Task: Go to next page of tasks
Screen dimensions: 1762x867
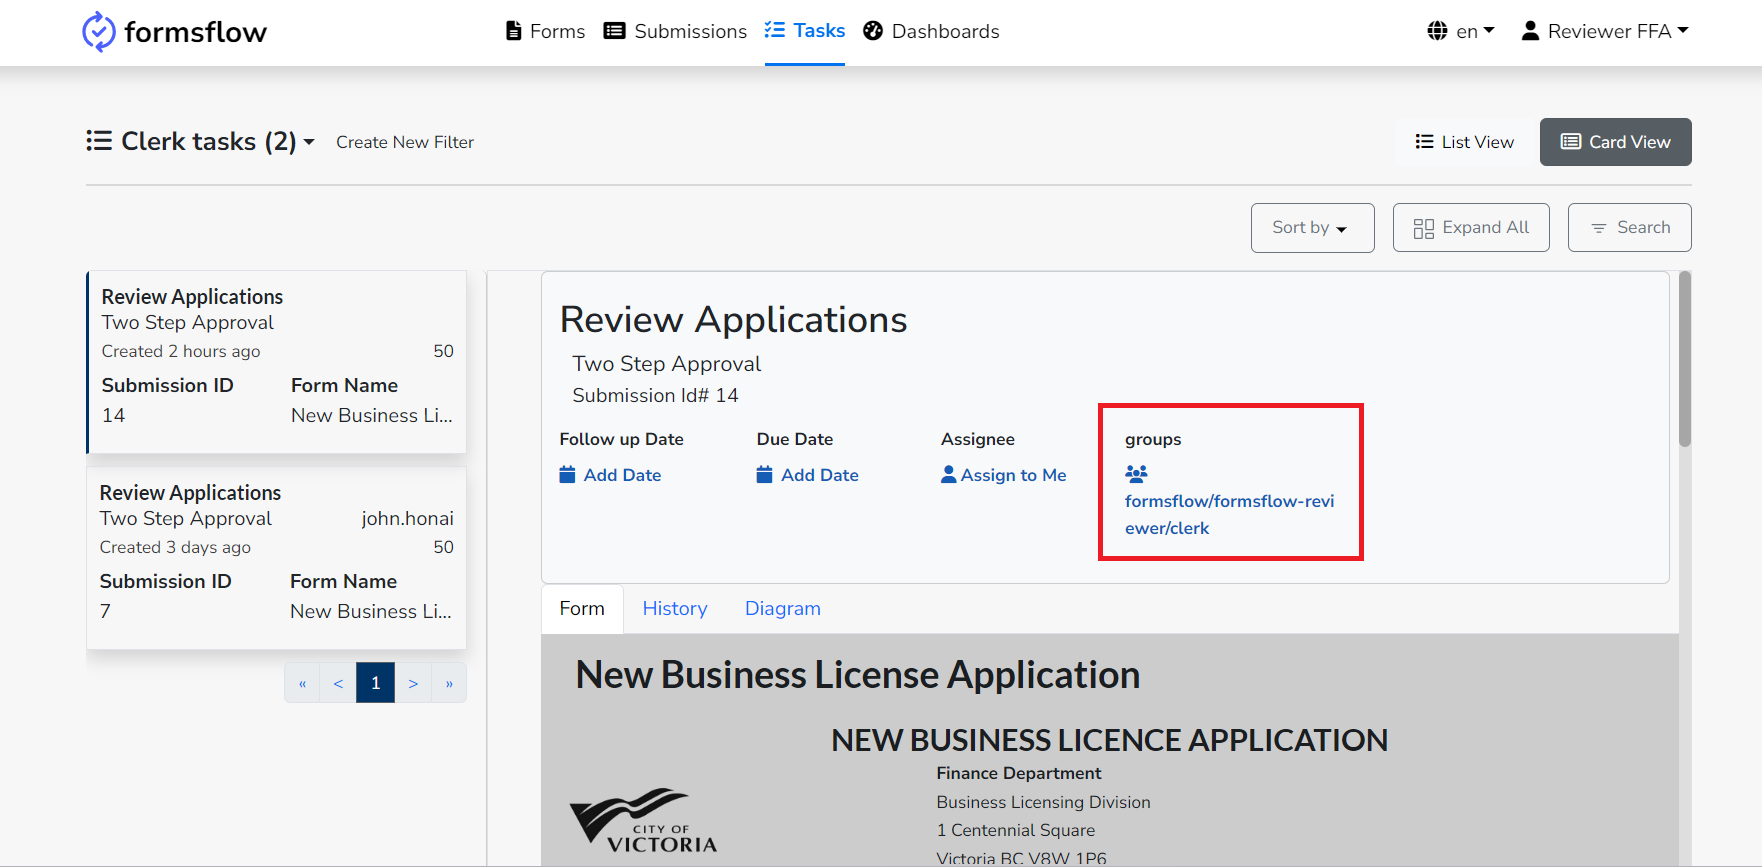Action: point(413,683)
